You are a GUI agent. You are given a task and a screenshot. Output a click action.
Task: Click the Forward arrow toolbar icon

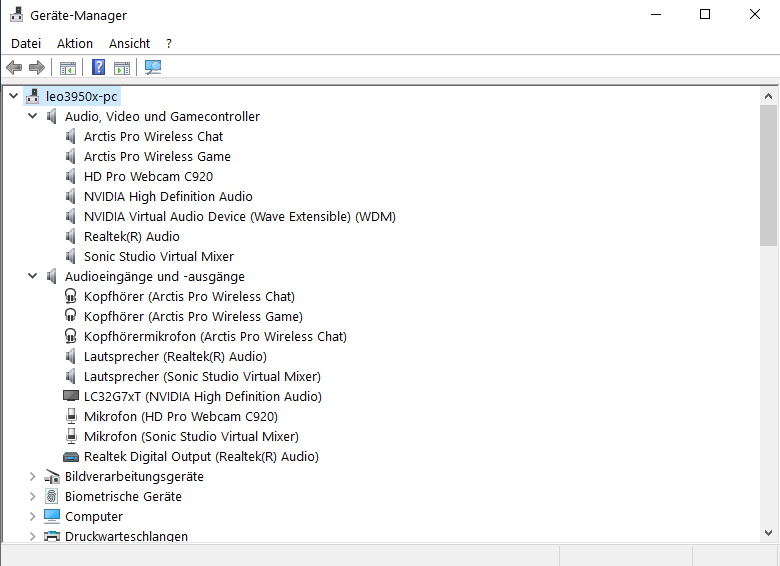[x=37, y=67]
